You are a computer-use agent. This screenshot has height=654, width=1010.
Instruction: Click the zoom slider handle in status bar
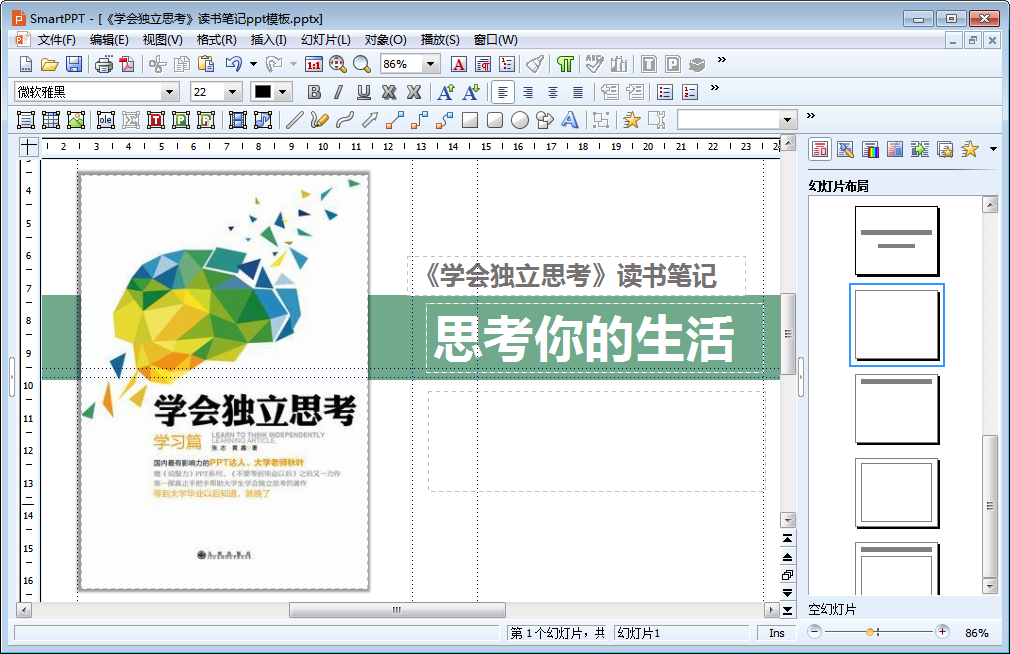click(870, 632)
